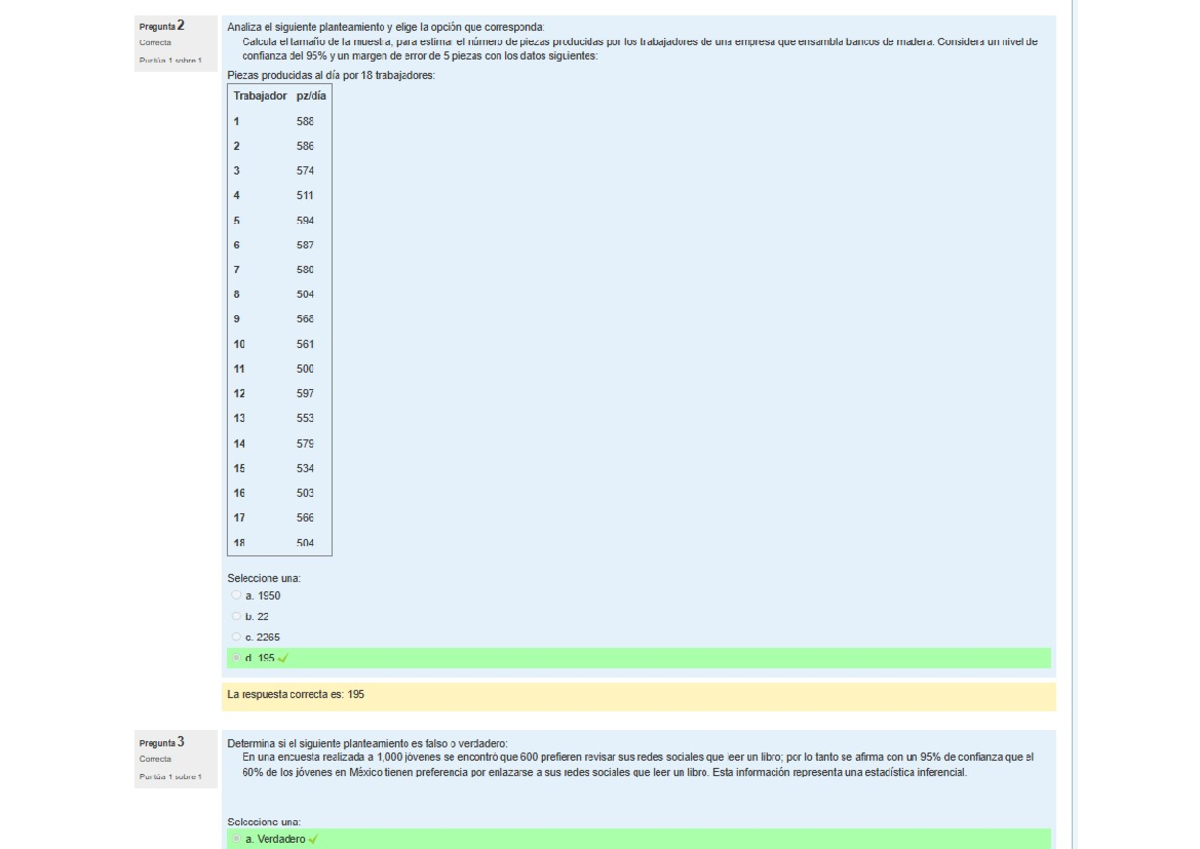
Task: Click the Pregunta 2 heading
Action: click(161, 26)
